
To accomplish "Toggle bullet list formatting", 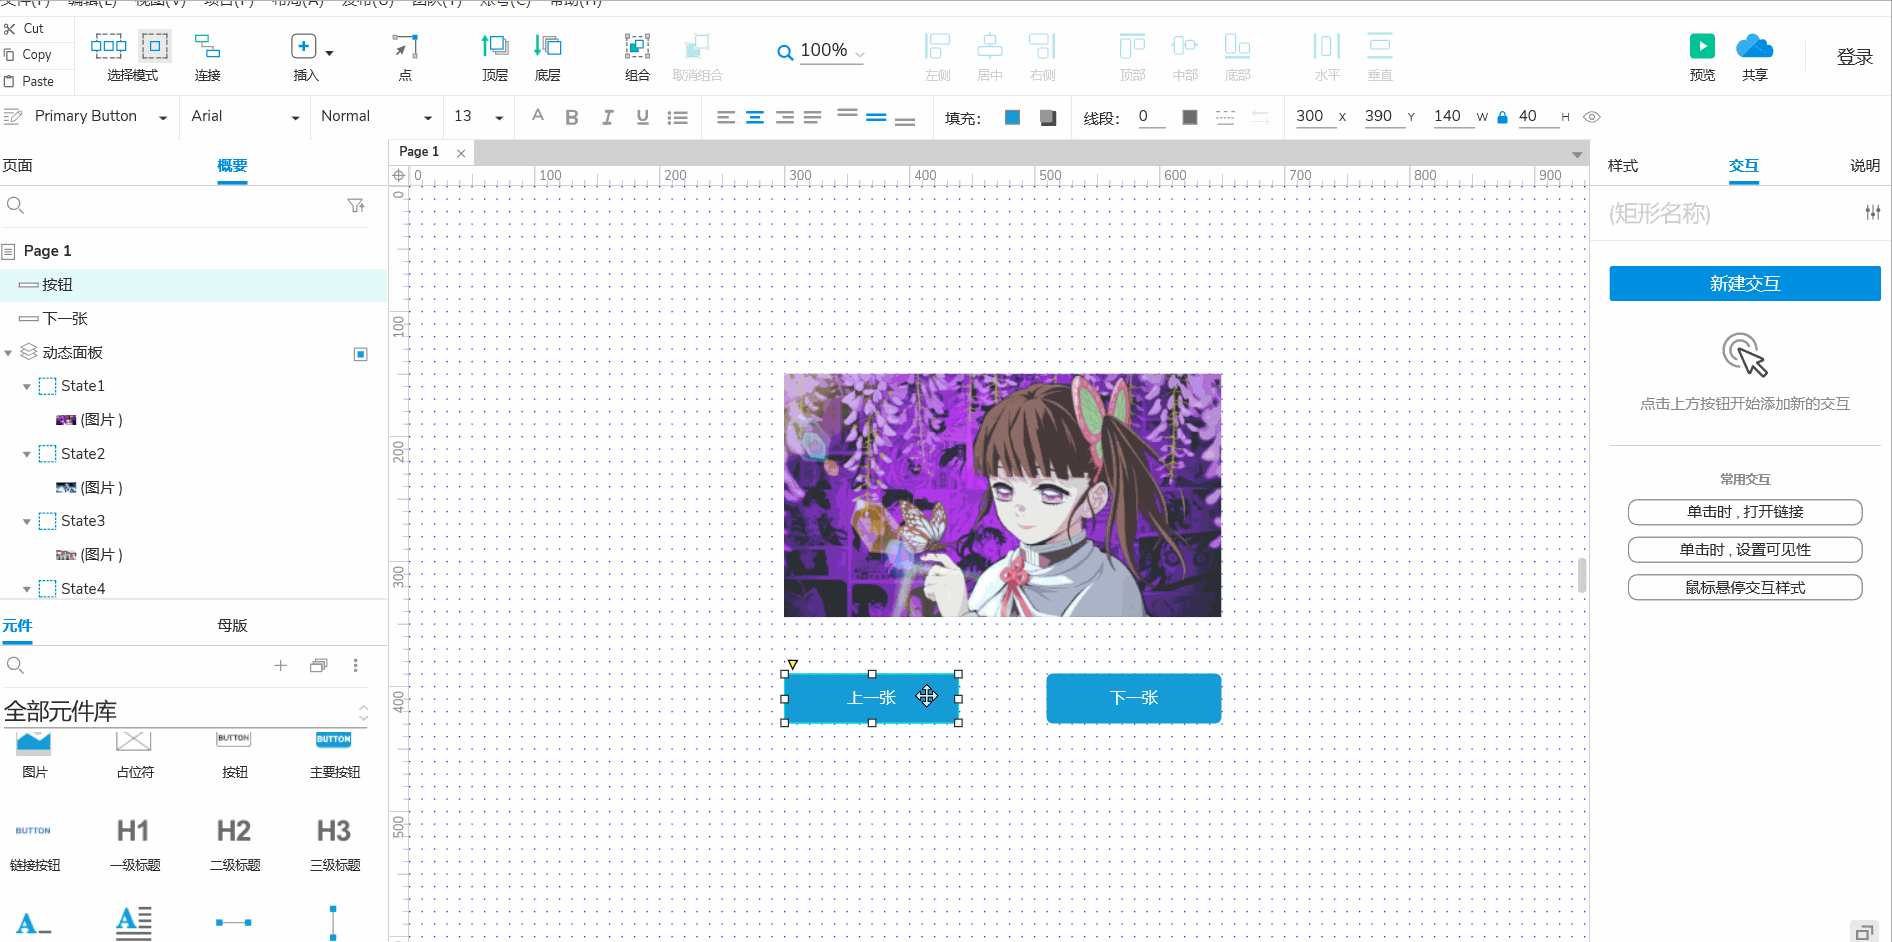I will [678, 117].
